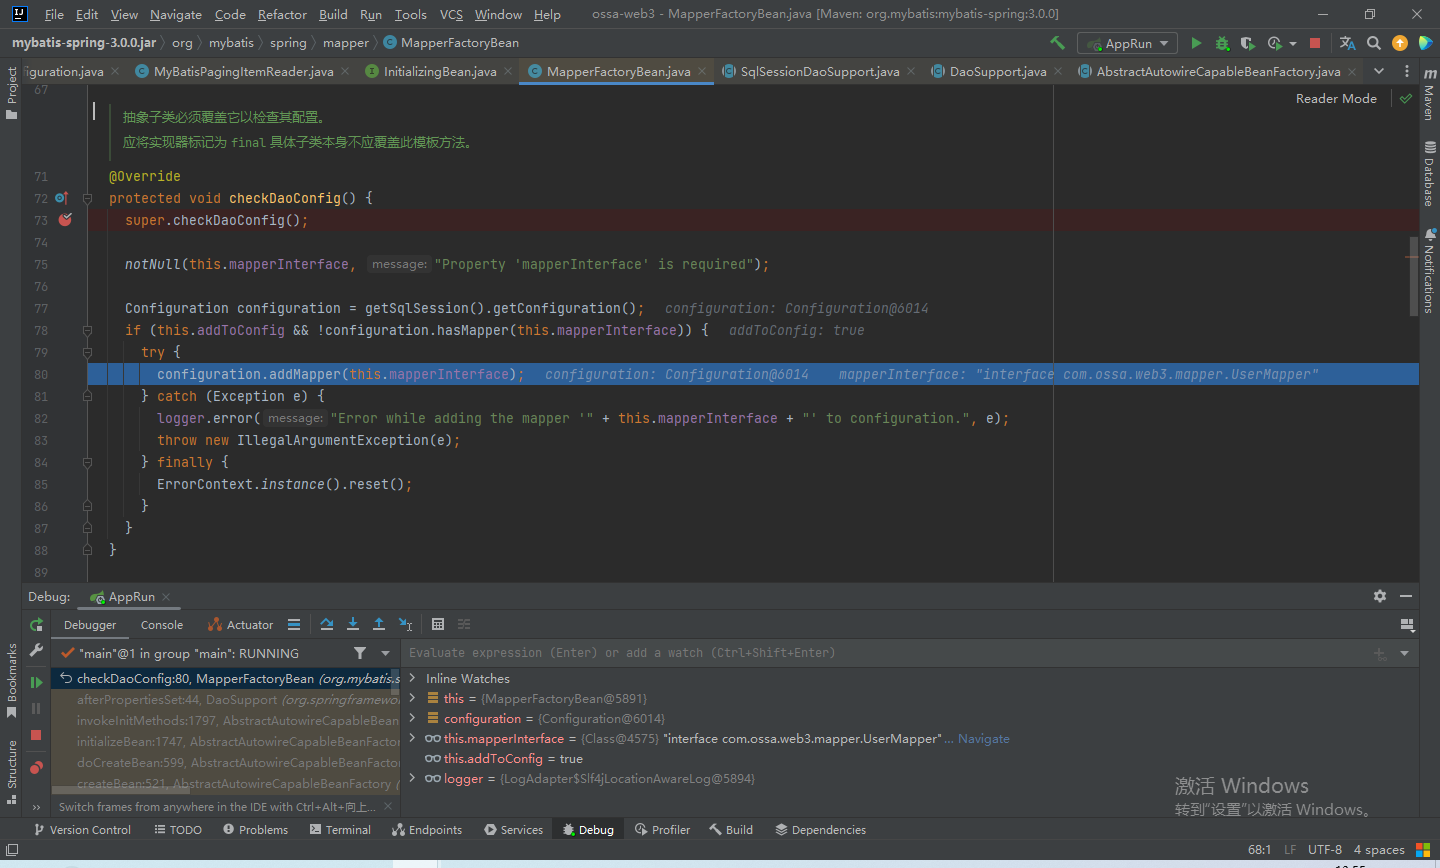Open Evaluate Expression calculator icon
This screenshot has width=1440, height=868.
(438, 624)
